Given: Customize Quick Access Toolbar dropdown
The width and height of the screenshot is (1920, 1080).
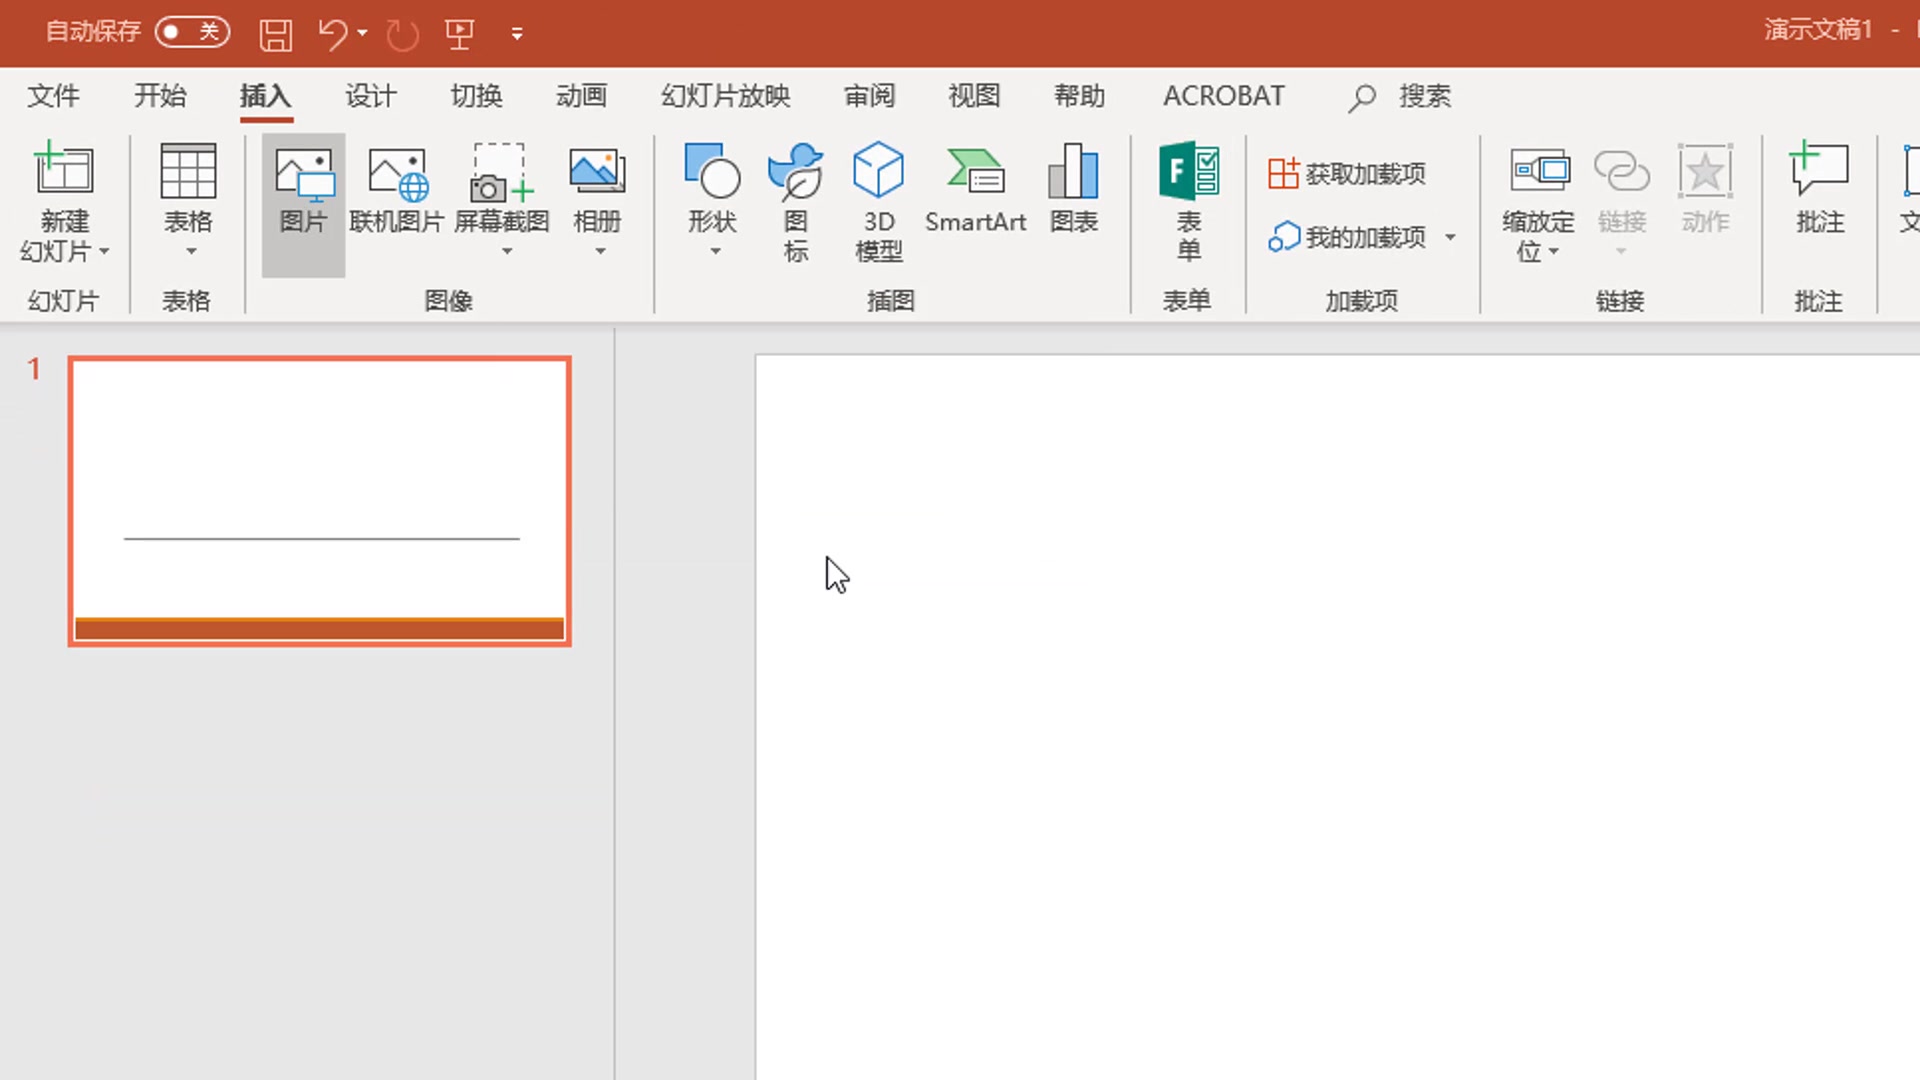Looking at the screenshot, I should (x=517, y=34).
